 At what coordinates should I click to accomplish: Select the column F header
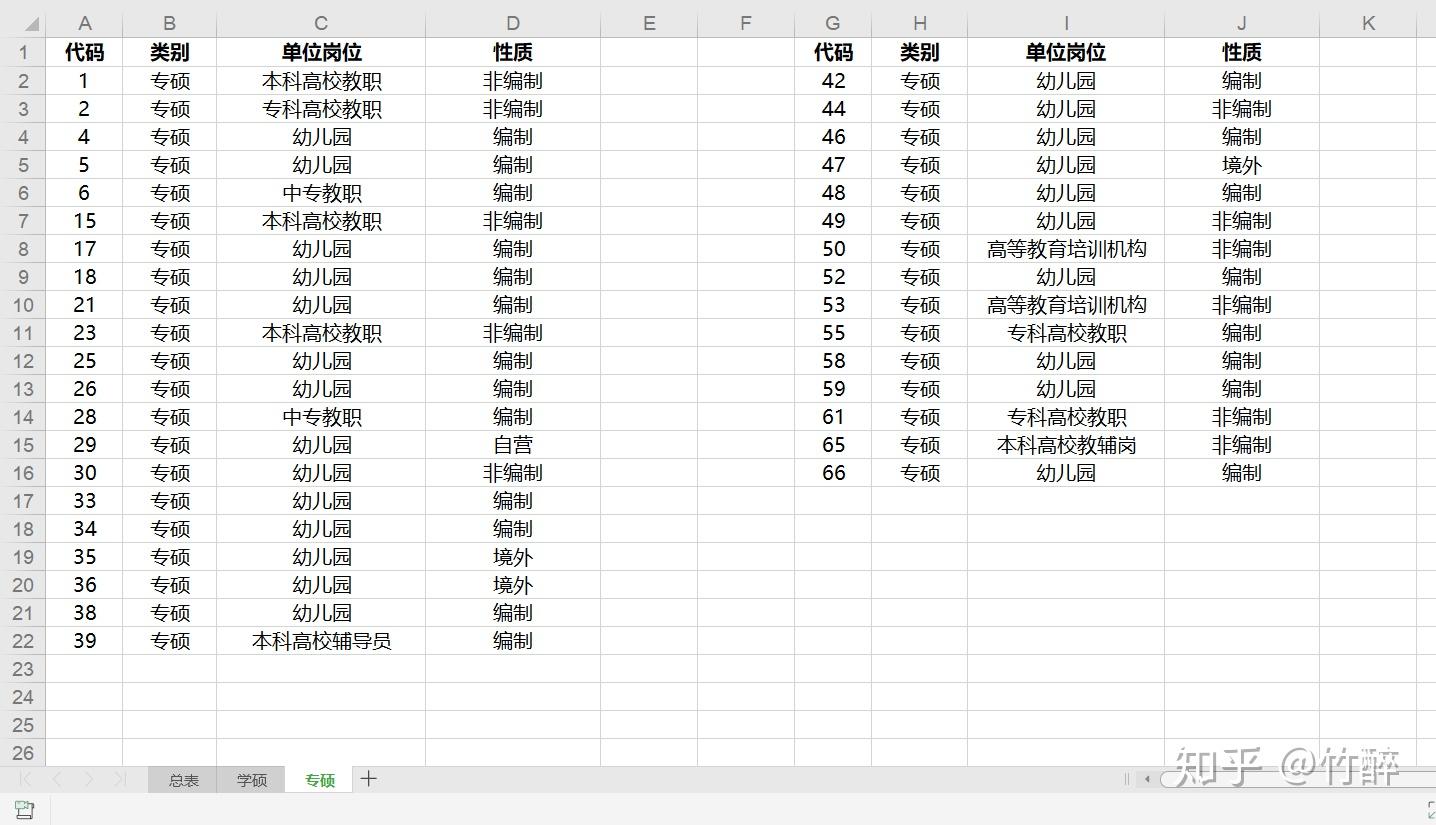746,24
